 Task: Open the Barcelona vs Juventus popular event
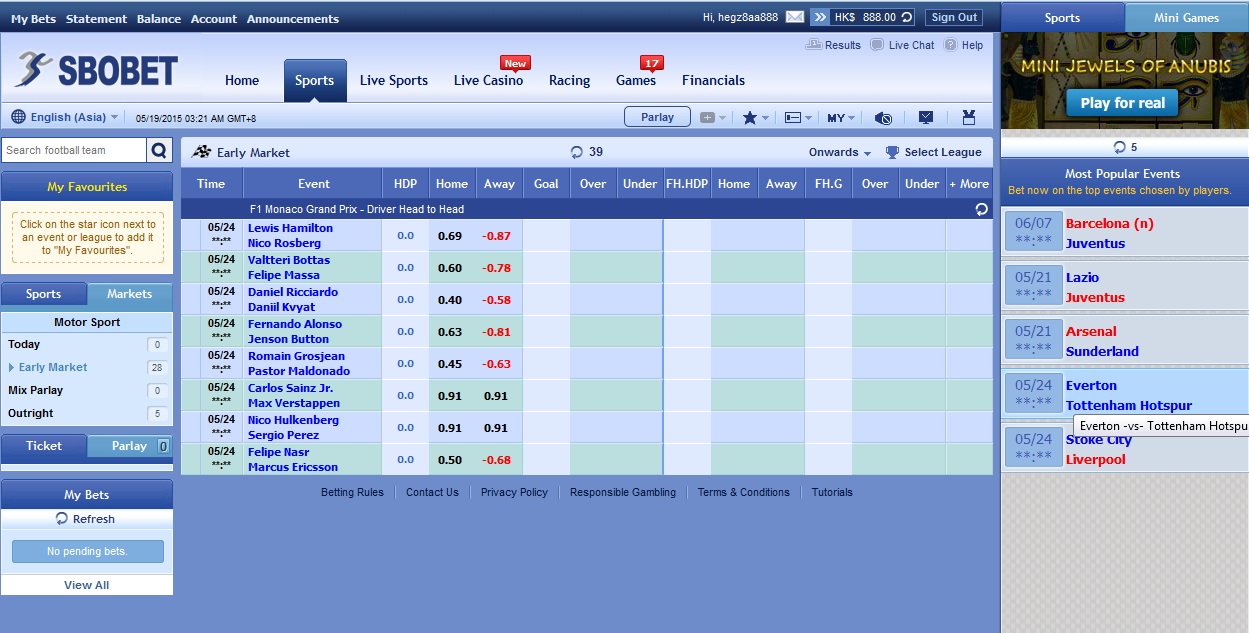point(1124,233)
